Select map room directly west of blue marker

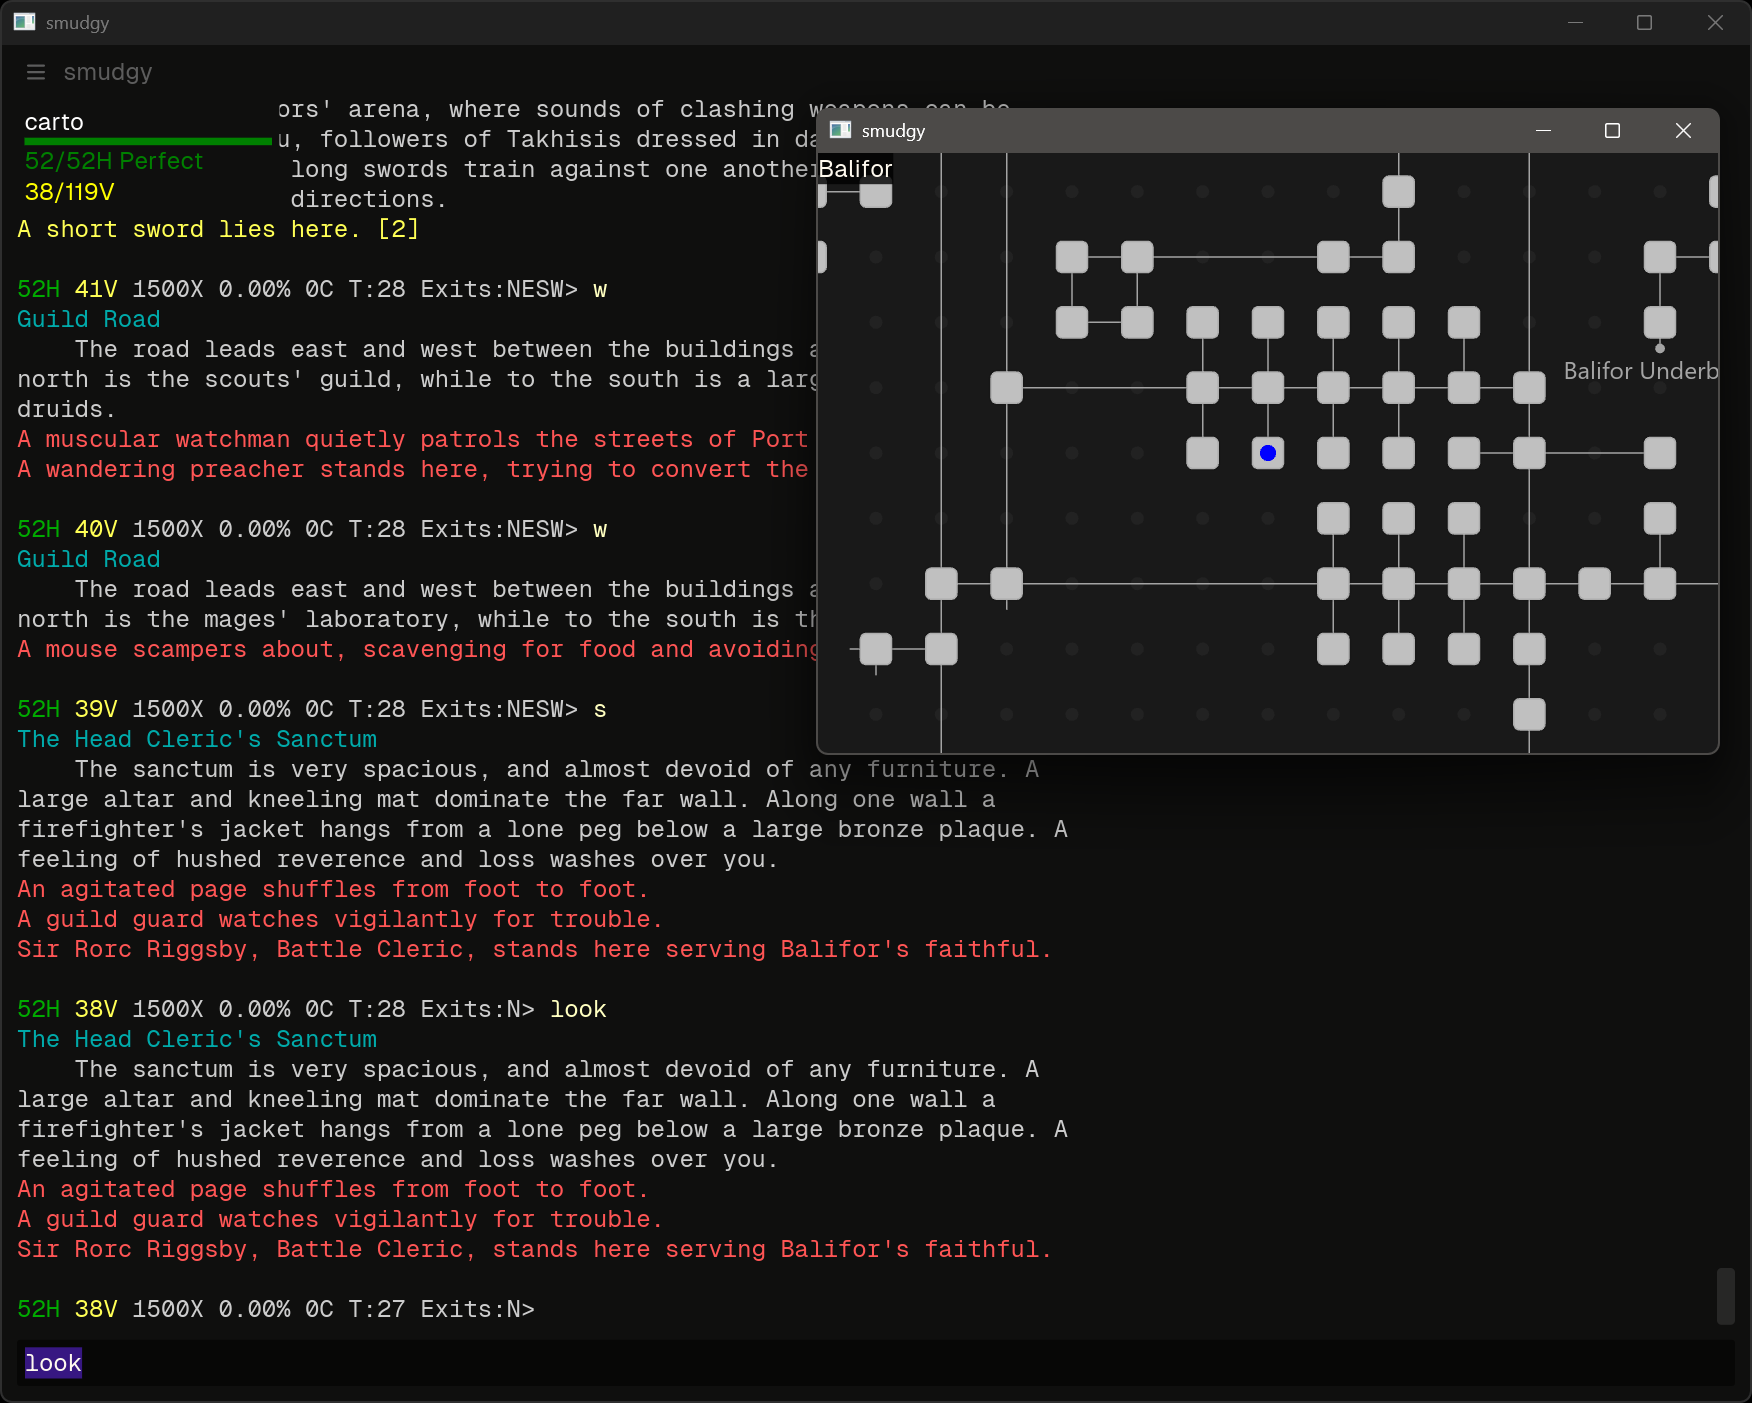point(1202,453)
